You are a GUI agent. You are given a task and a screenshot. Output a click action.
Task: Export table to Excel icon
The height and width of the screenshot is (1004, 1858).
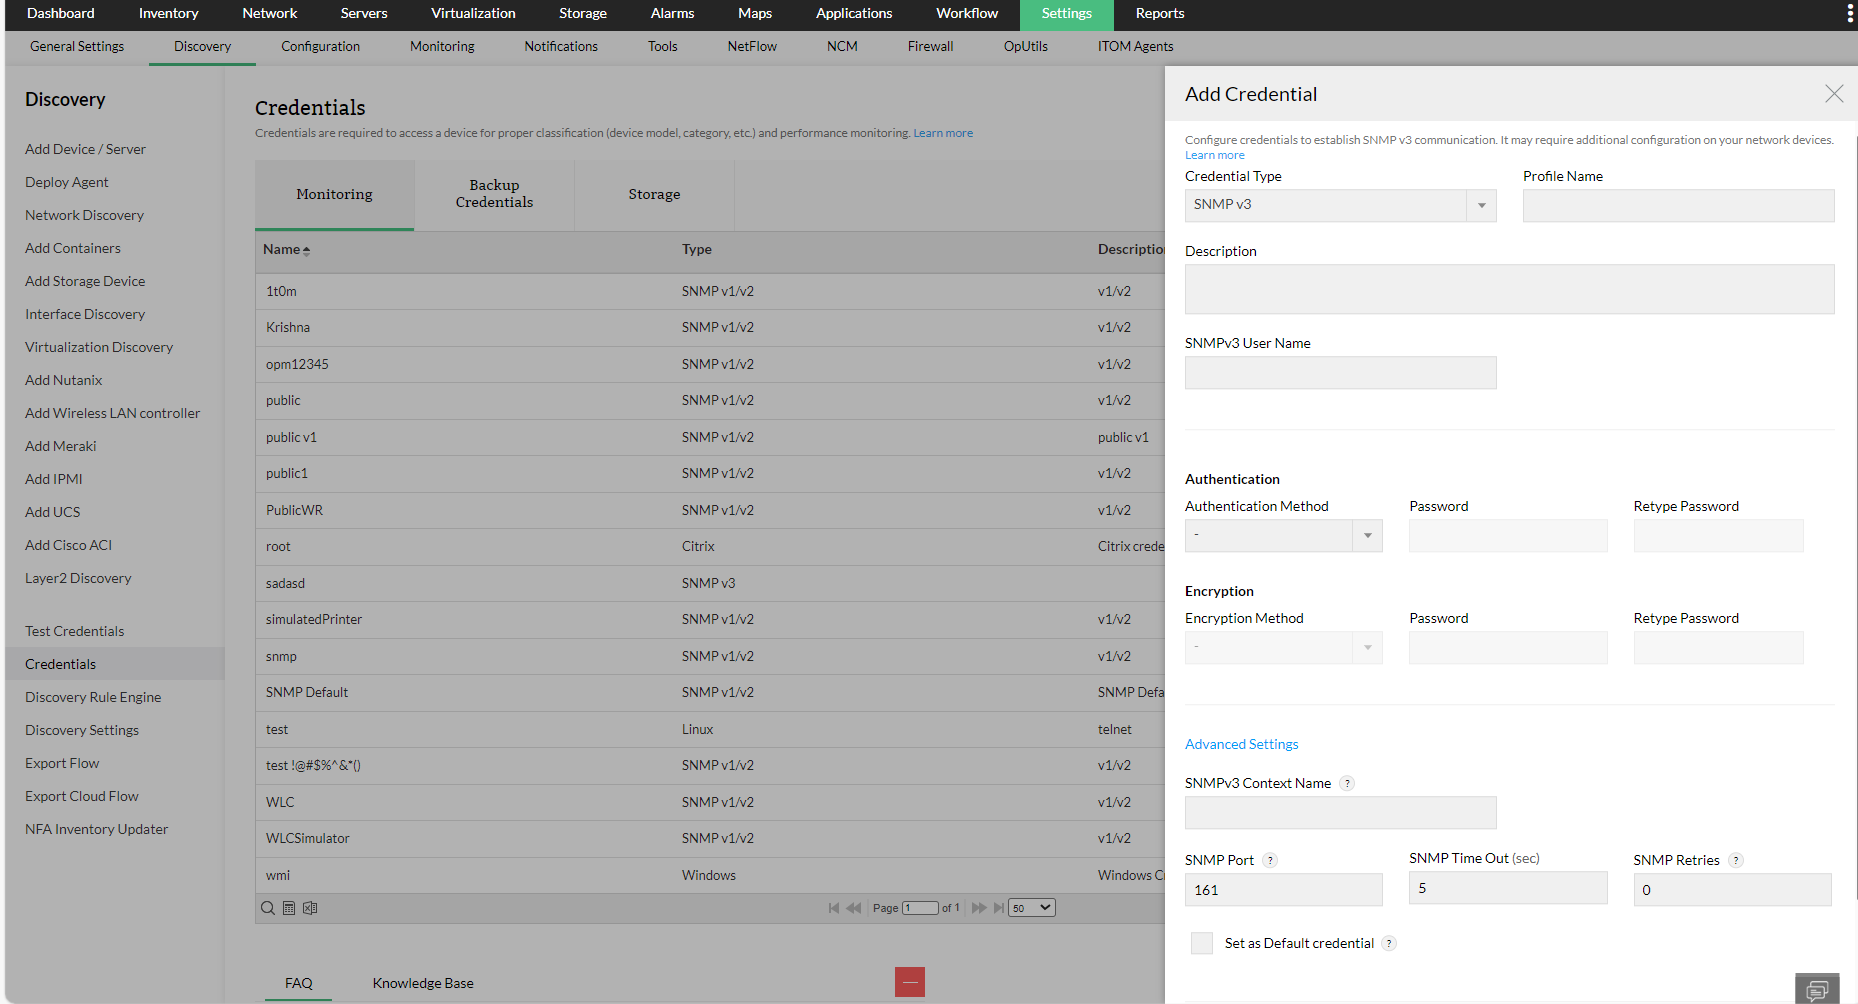click(310, 908)
